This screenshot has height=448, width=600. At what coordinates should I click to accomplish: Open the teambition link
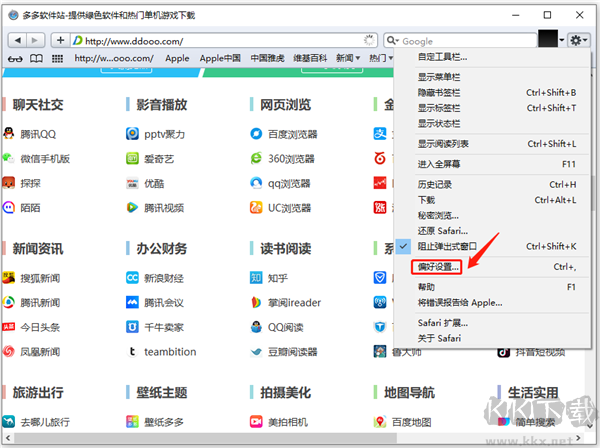click(170, 352)
